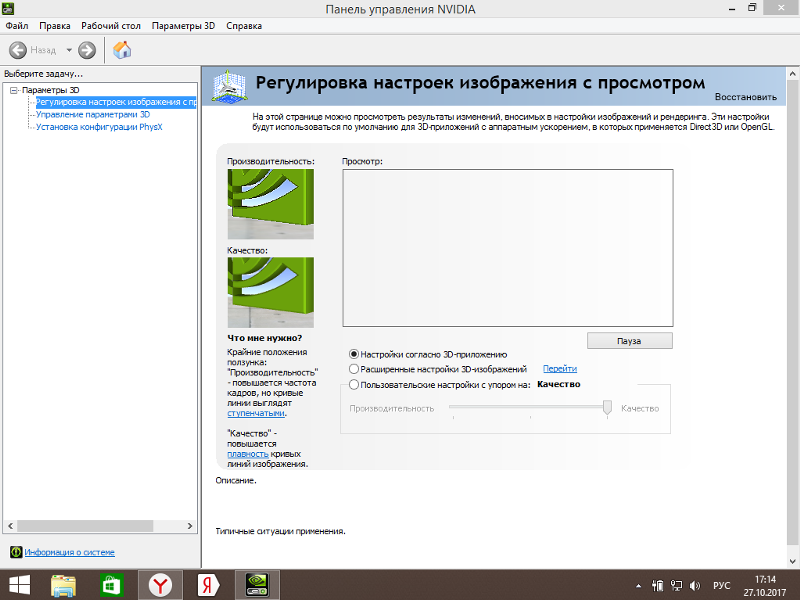Open the Справка menu
Image resolution: width=800 pixels, height=600 pixels.
point(244,26)
